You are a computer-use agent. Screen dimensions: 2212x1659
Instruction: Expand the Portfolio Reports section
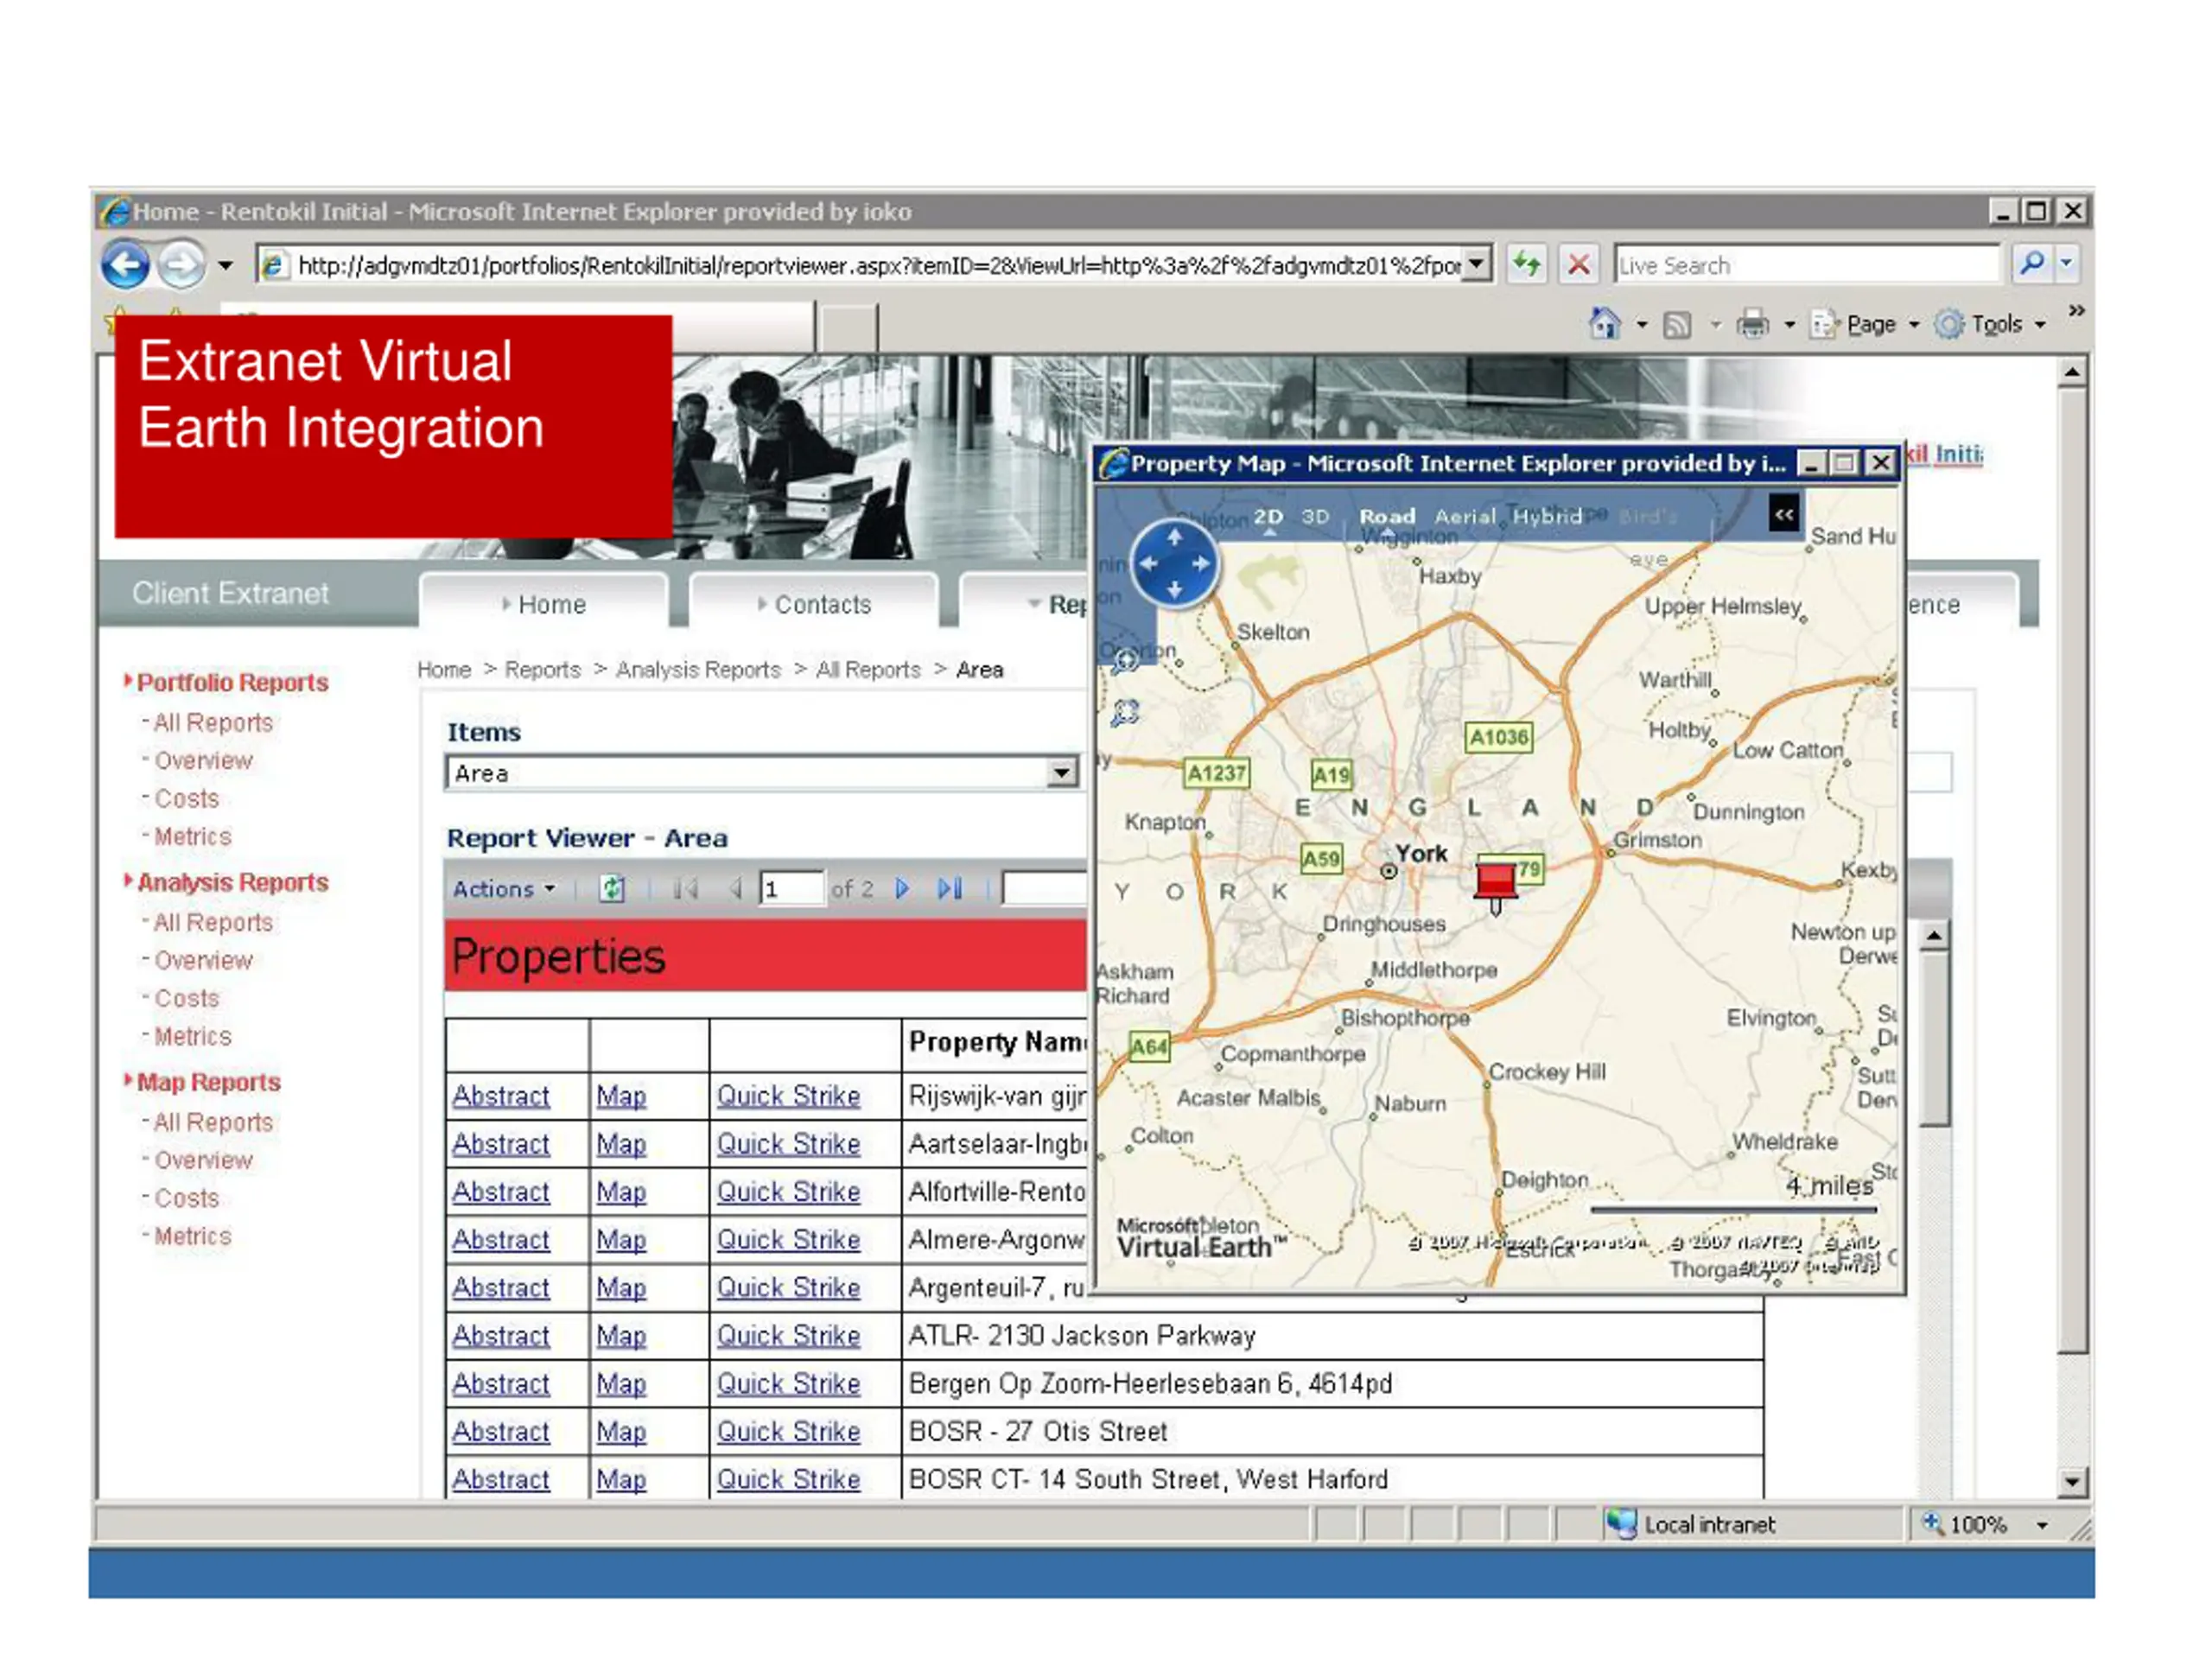point(127,680)
